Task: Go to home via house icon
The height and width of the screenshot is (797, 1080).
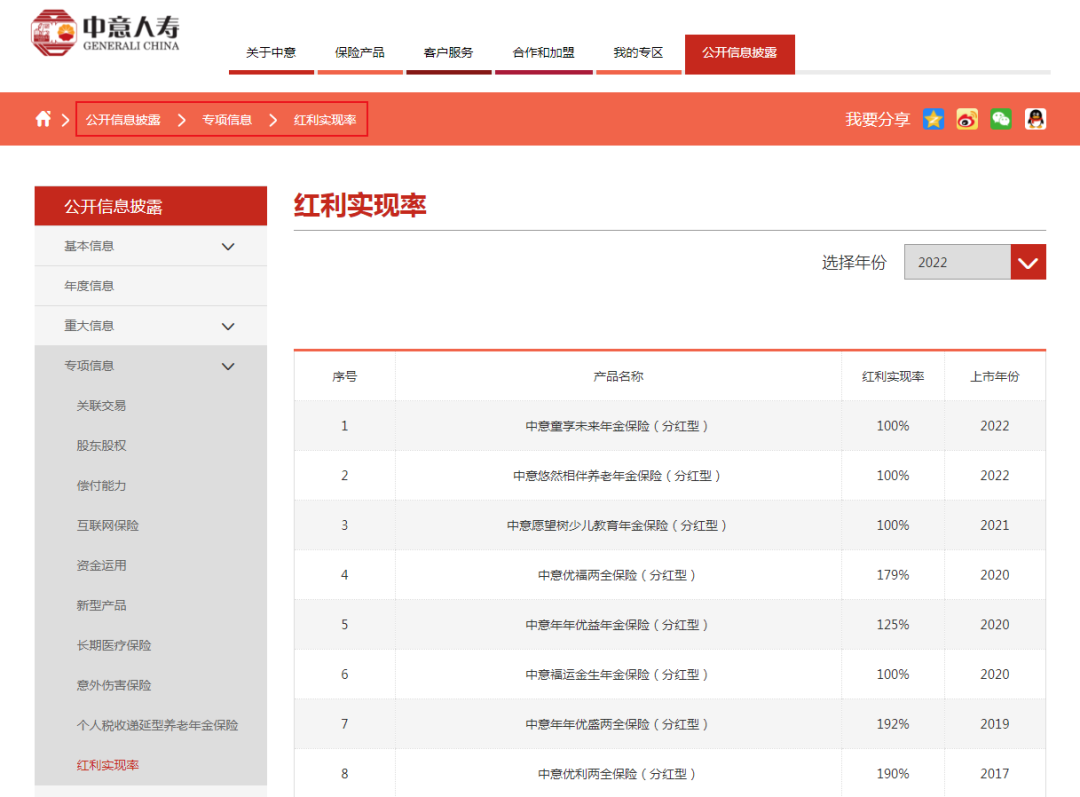Action: tap(43, 119)
